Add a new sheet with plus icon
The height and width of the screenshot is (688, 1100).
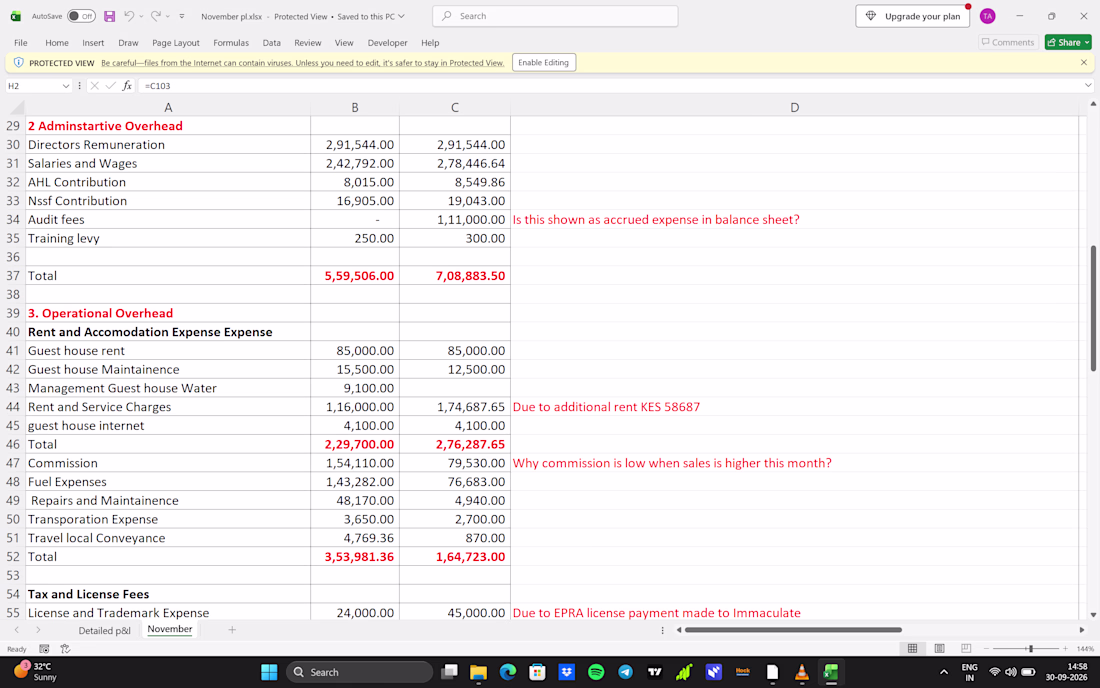tap(232, 630)
